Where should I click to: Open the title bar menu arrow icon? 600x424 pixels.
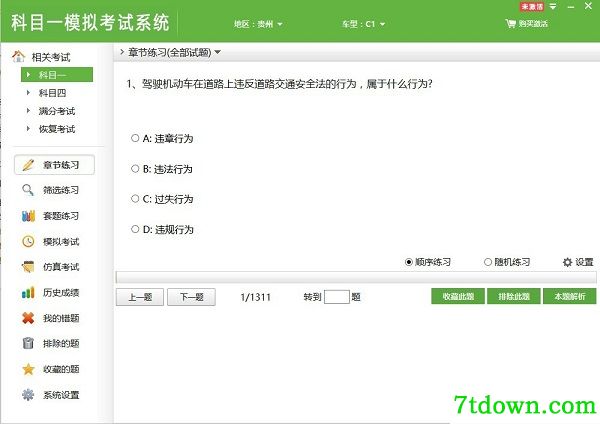[x=553, y=7]
